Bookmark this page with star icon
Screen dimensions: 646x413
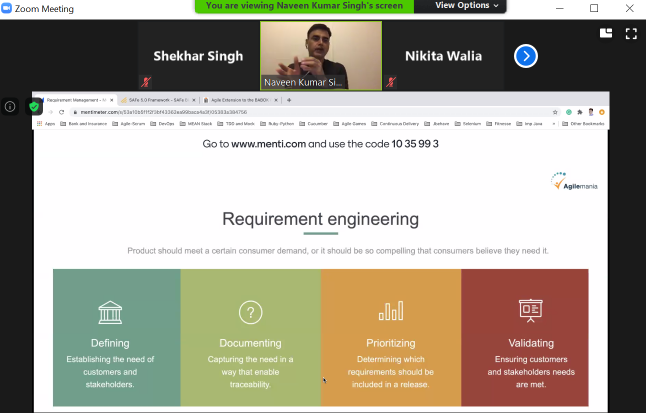555,112
